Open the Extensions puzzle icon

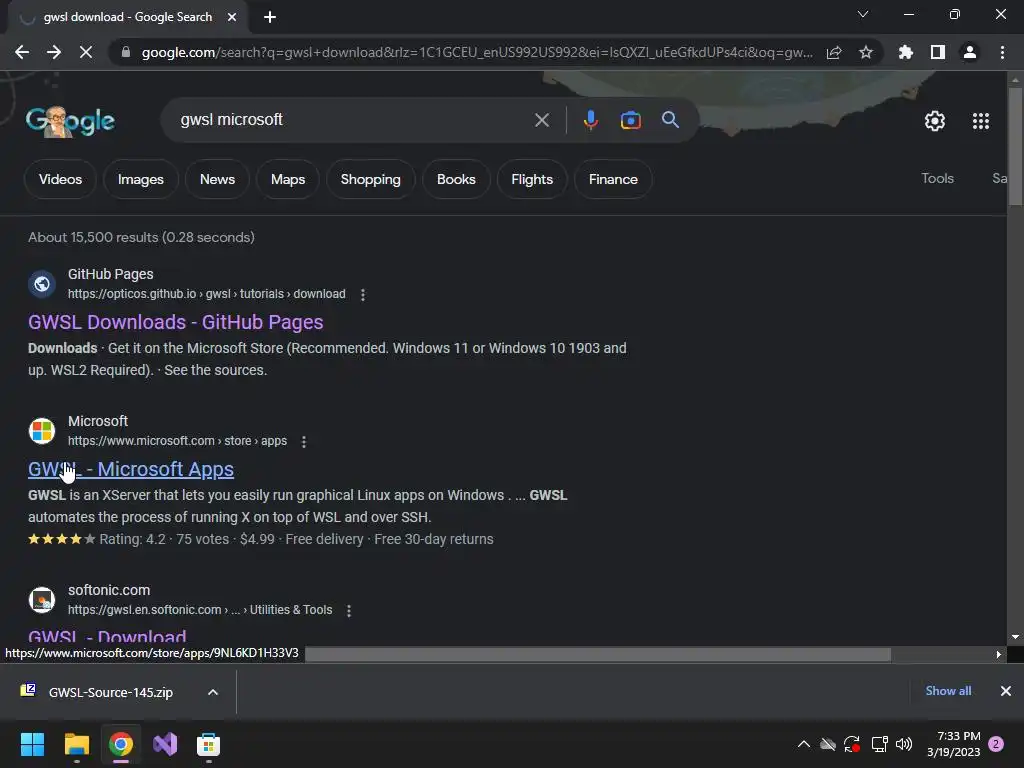(x=906, y=52)
